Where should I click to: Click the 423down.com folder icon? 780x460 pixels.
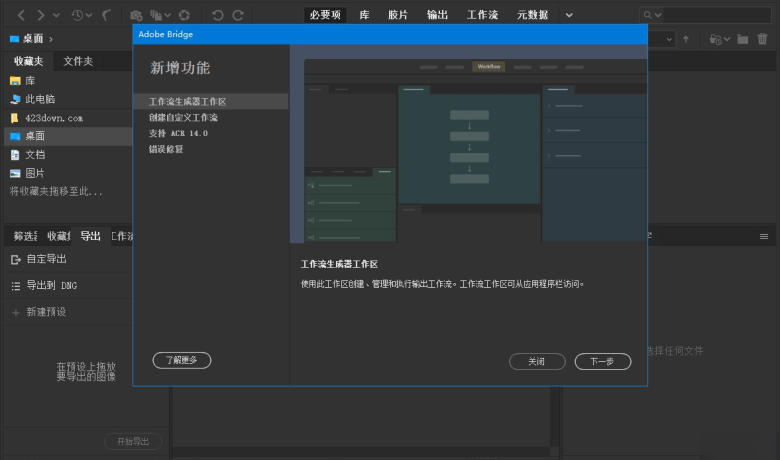(x=14, y=118)
